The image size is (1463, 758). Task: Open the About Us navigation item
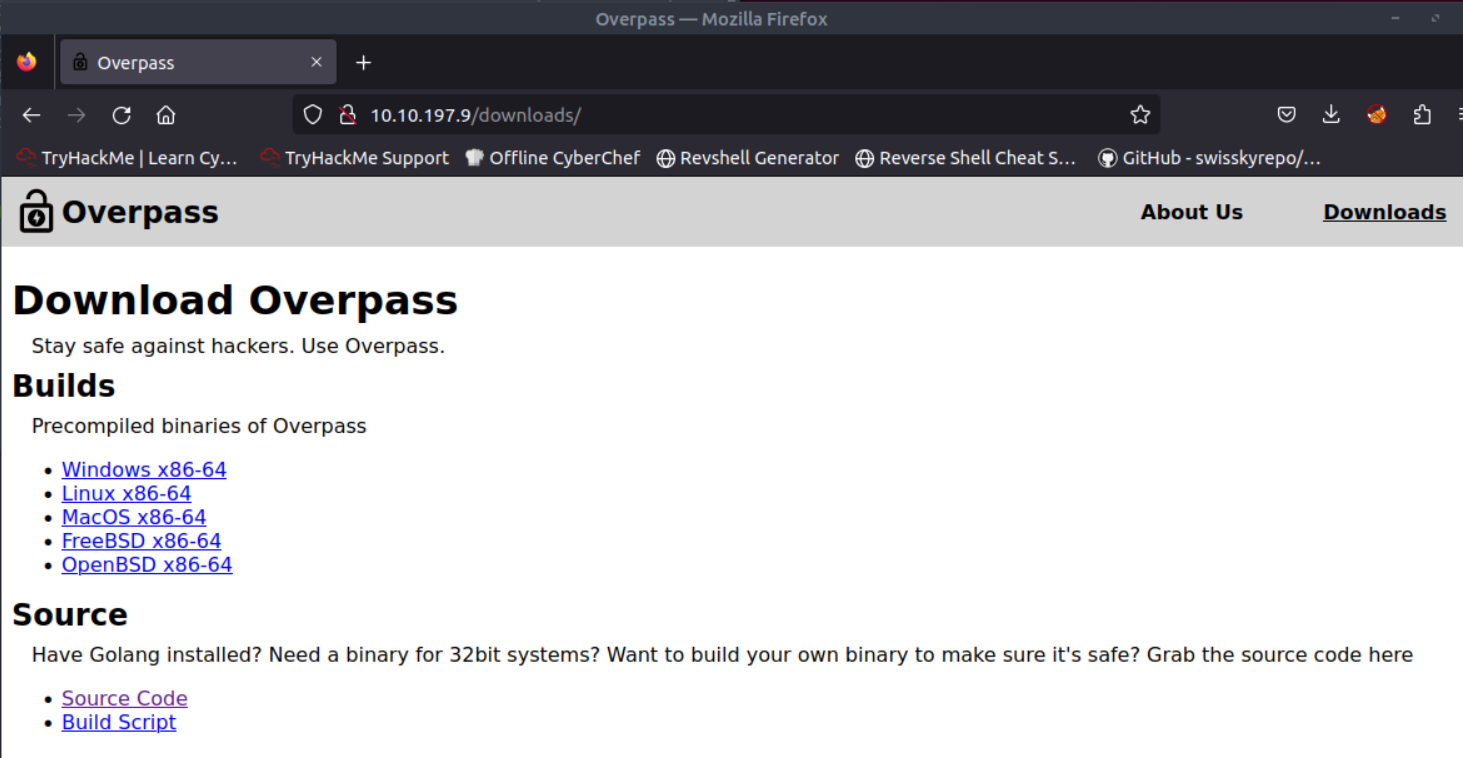pos(1191,212)
